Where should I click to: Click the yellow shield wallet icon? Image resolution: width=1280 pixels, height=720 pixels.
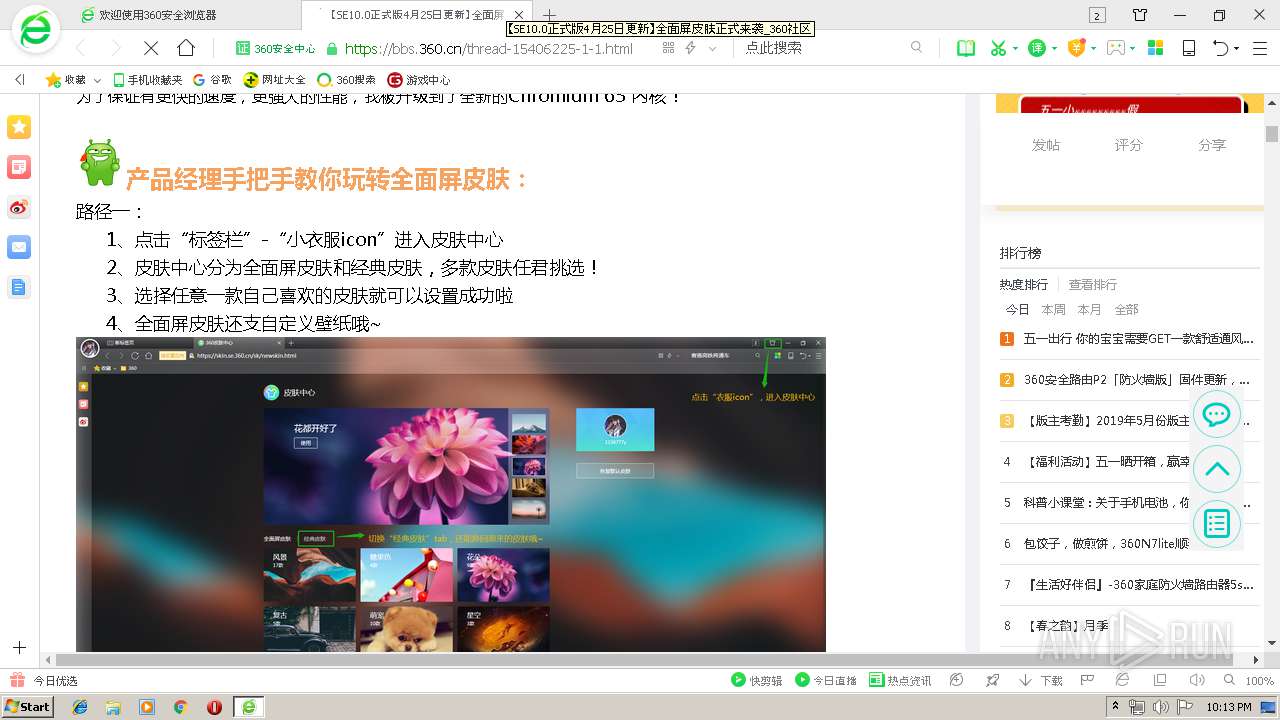click(1076, 48)
